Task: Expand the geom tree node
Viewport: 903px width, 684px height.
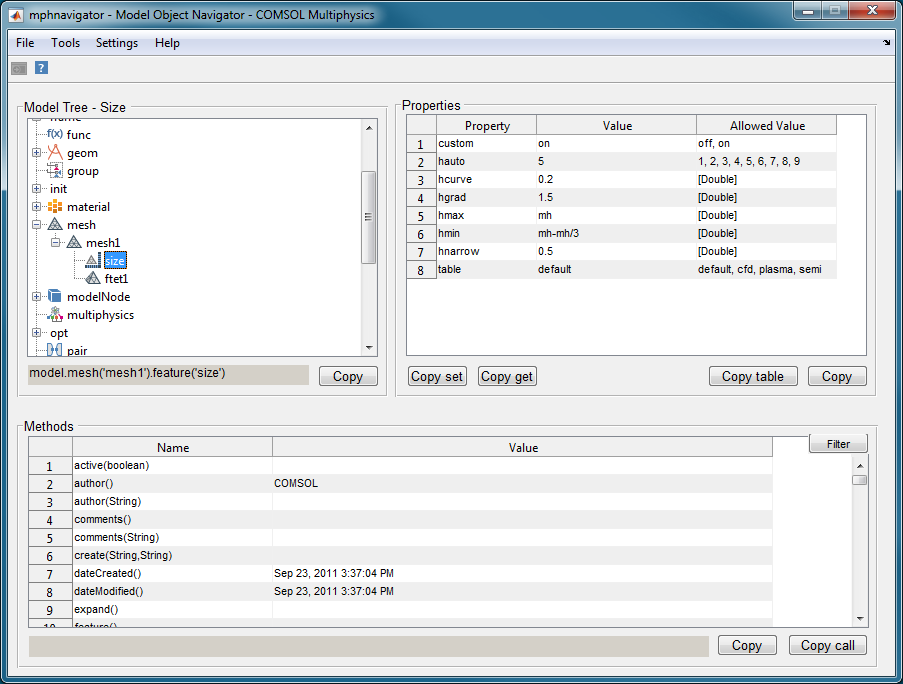Action: (37, 153)
